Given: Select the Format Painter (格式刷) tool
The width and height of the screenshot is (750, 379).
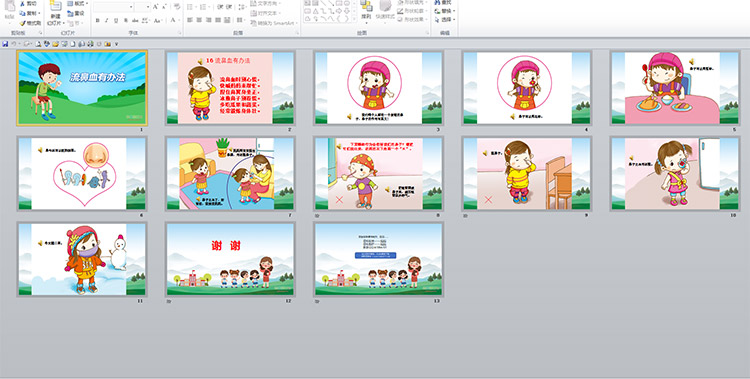Looking at the screenshot, I should (x=30, y=23).
